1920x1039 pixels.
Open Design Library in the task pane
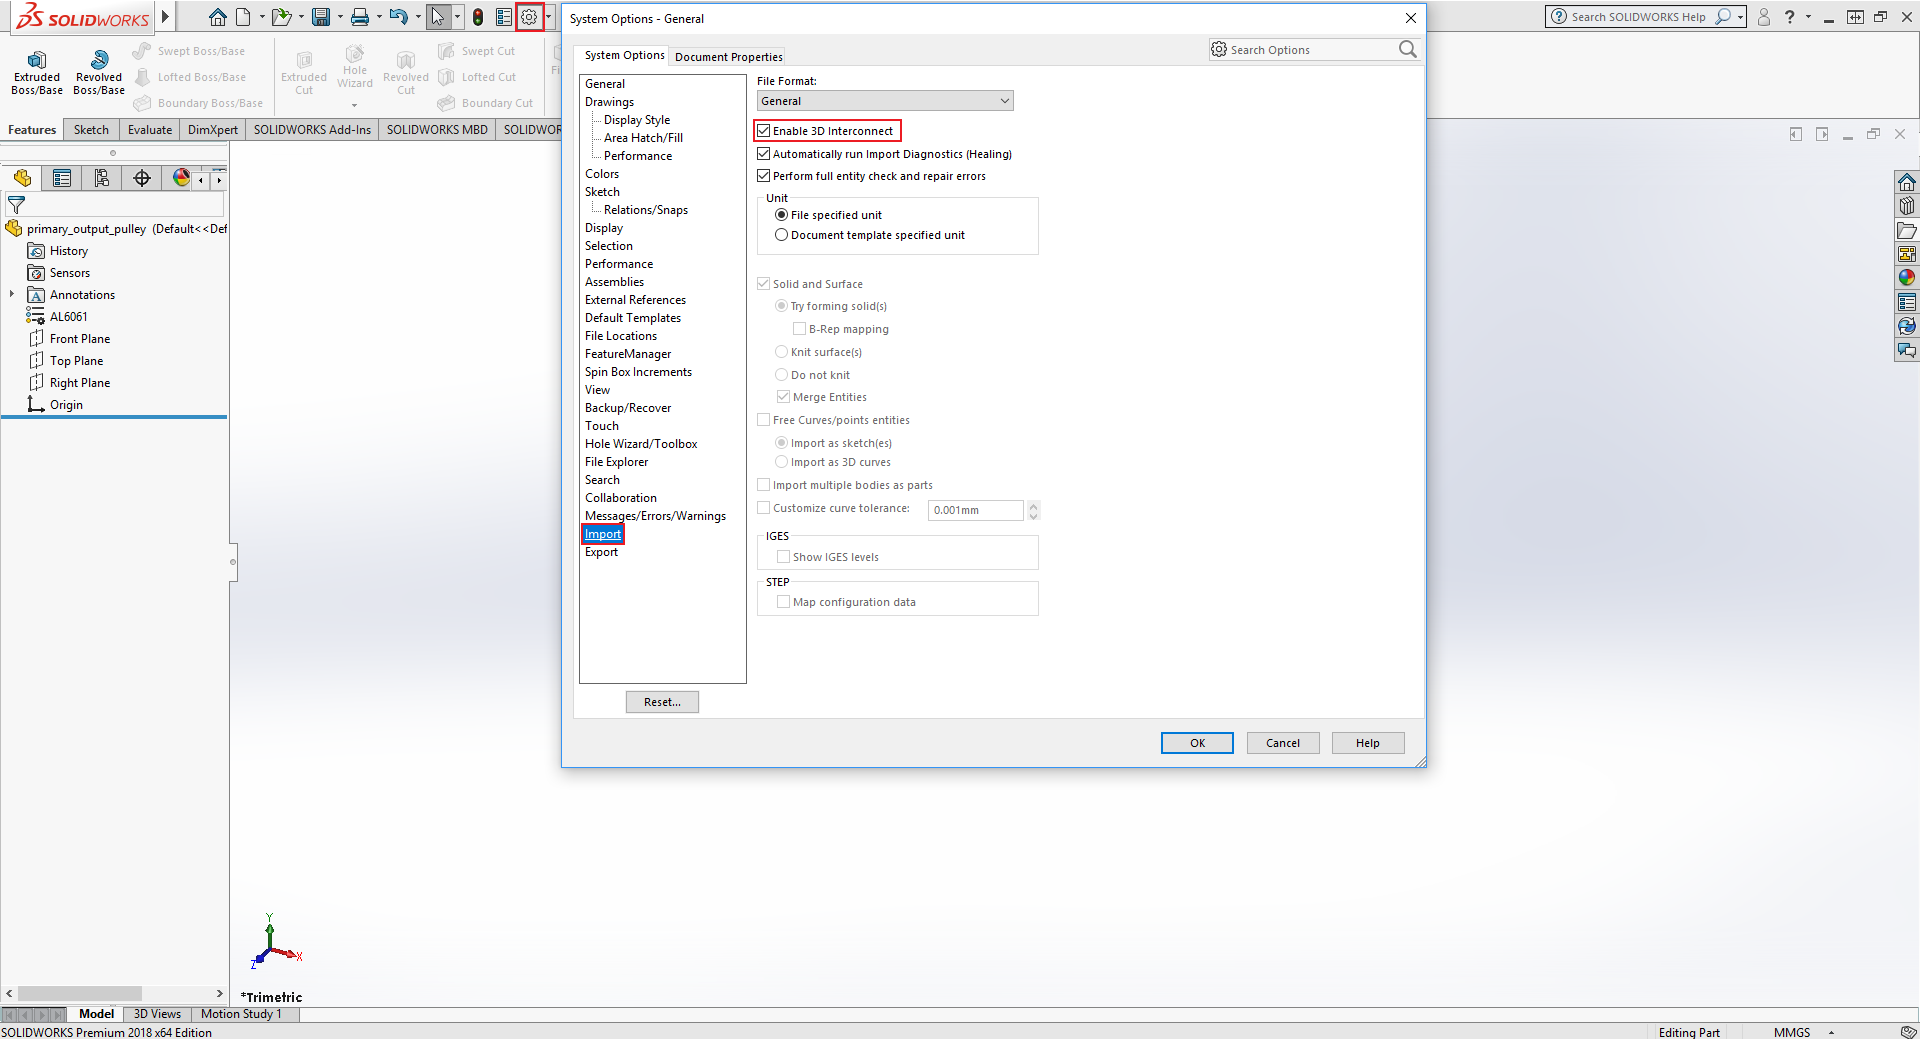point(1907,206)
